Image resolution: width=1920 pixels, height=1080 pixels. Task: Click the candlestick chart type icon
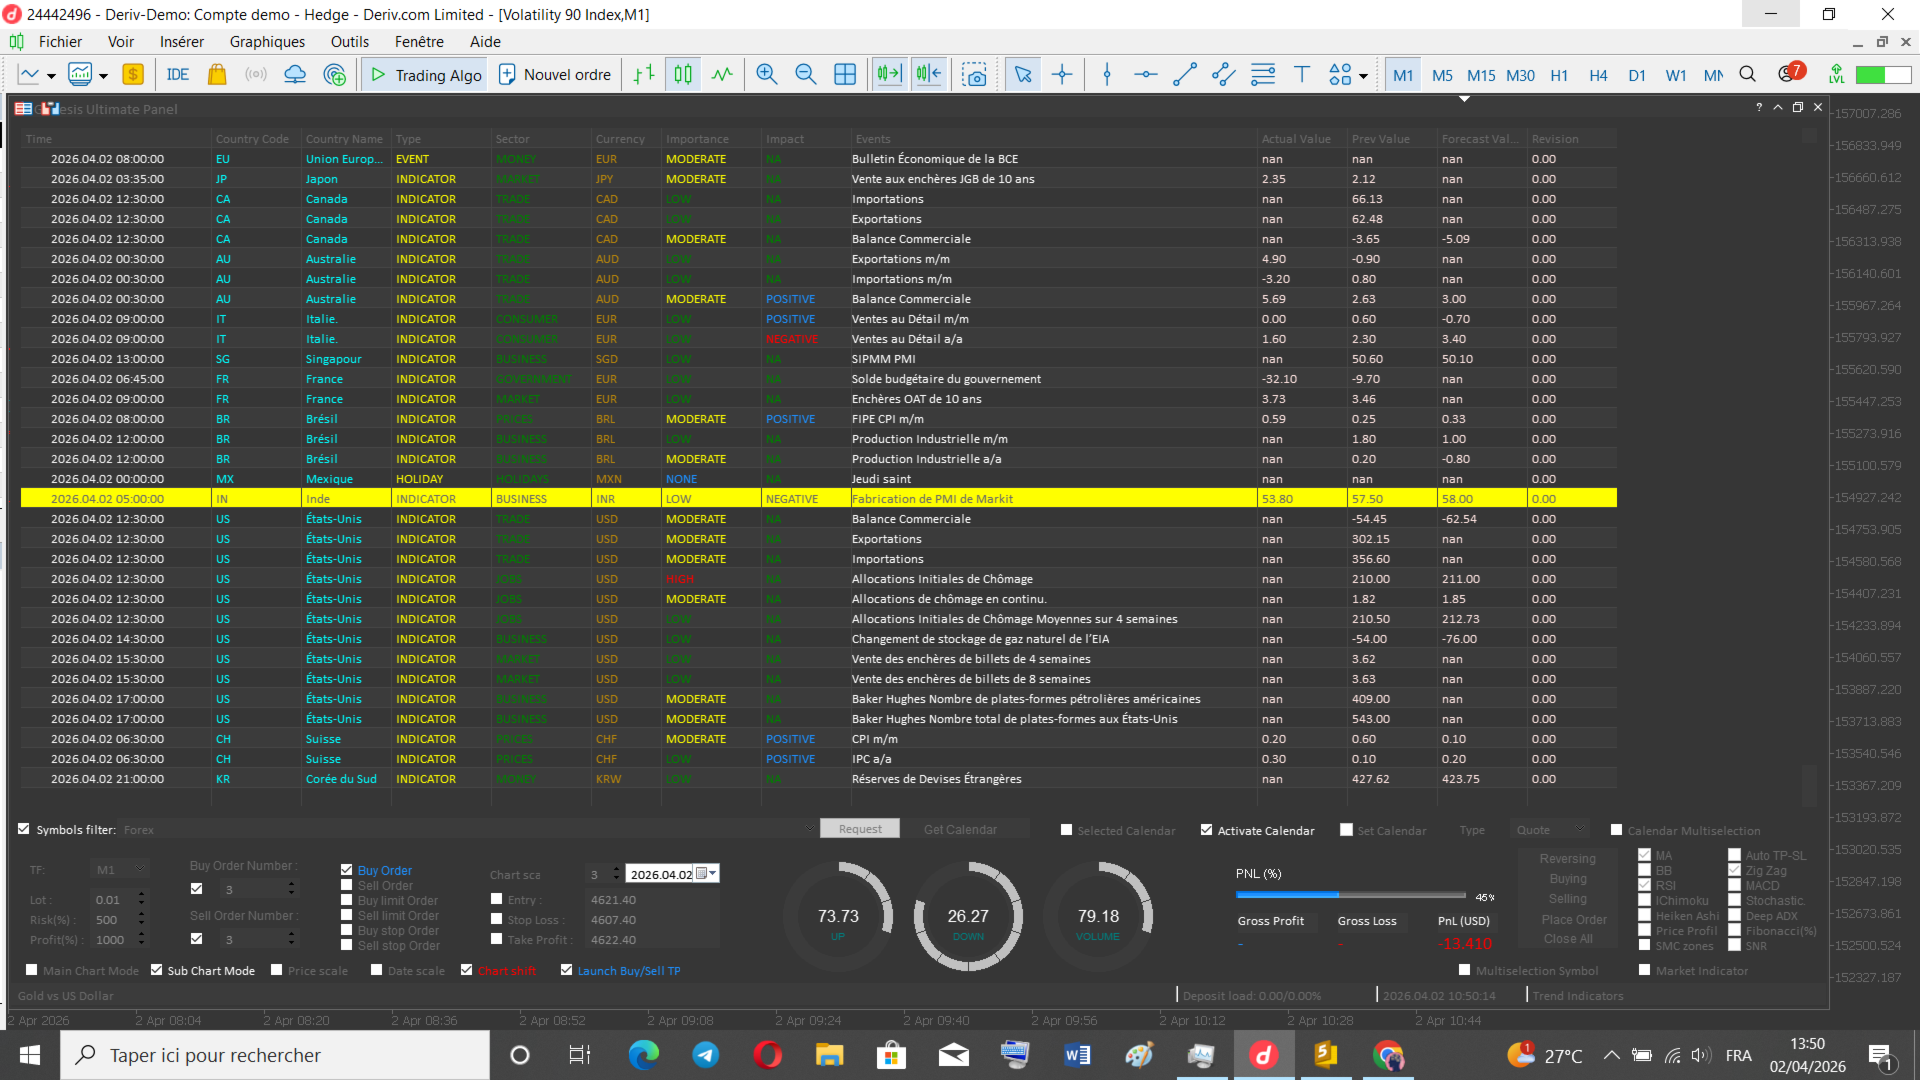(x=683, y=75)
